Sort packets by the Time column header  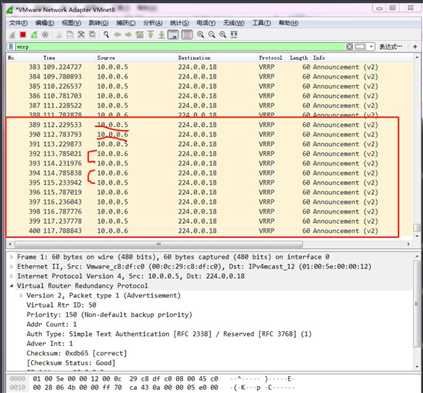[49, 58]
